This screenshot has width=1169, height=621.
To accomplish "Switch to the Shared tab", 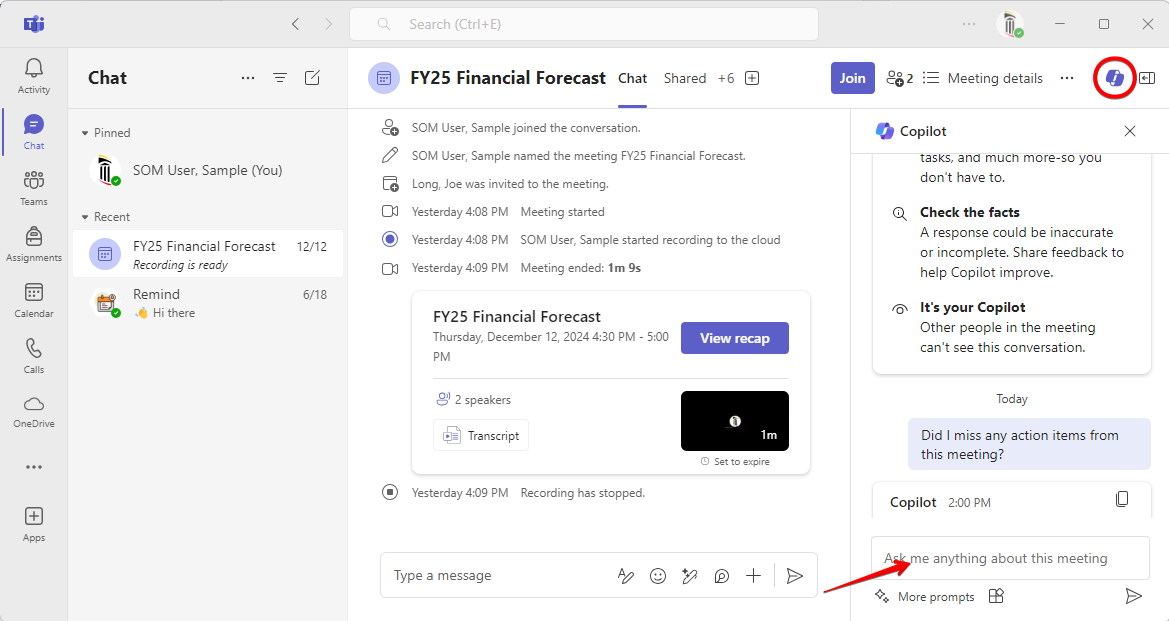I will click(x=684, y=78).
